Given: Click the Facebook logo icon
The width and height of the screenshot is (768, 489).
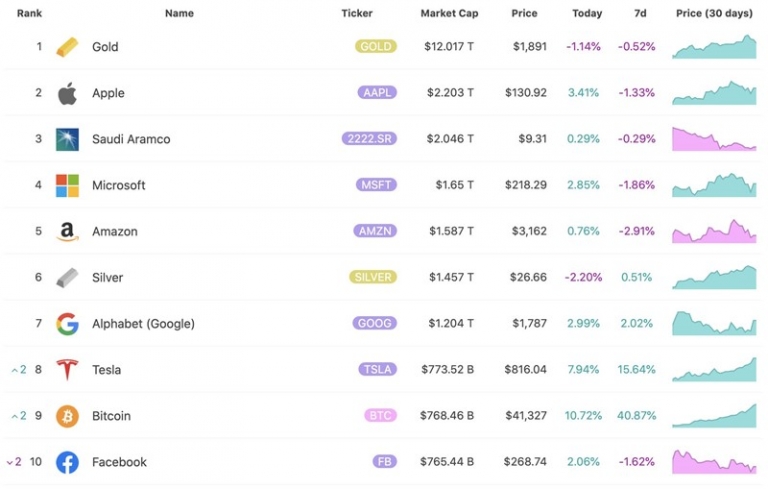Looking at the screenshot, I should (67, 462).
